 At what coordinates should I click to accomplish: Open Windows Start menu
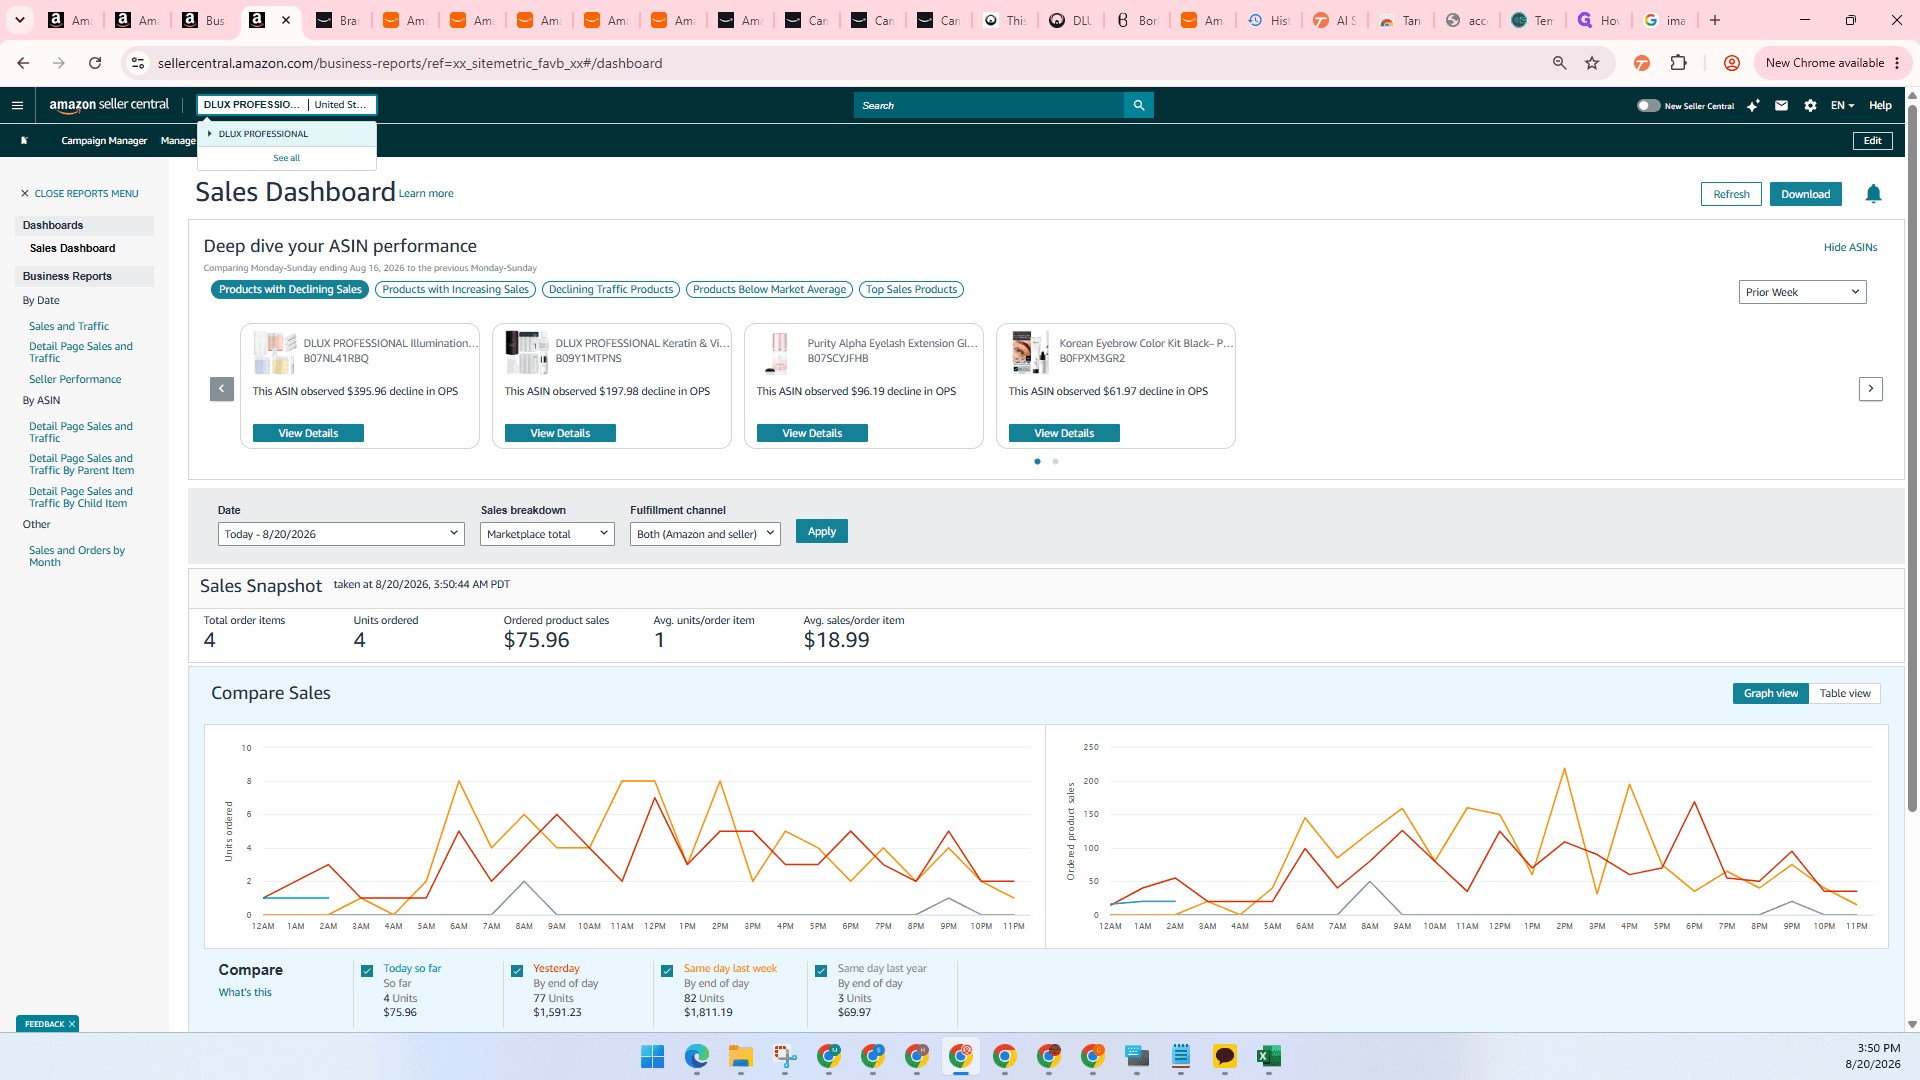pos(653,1056)
